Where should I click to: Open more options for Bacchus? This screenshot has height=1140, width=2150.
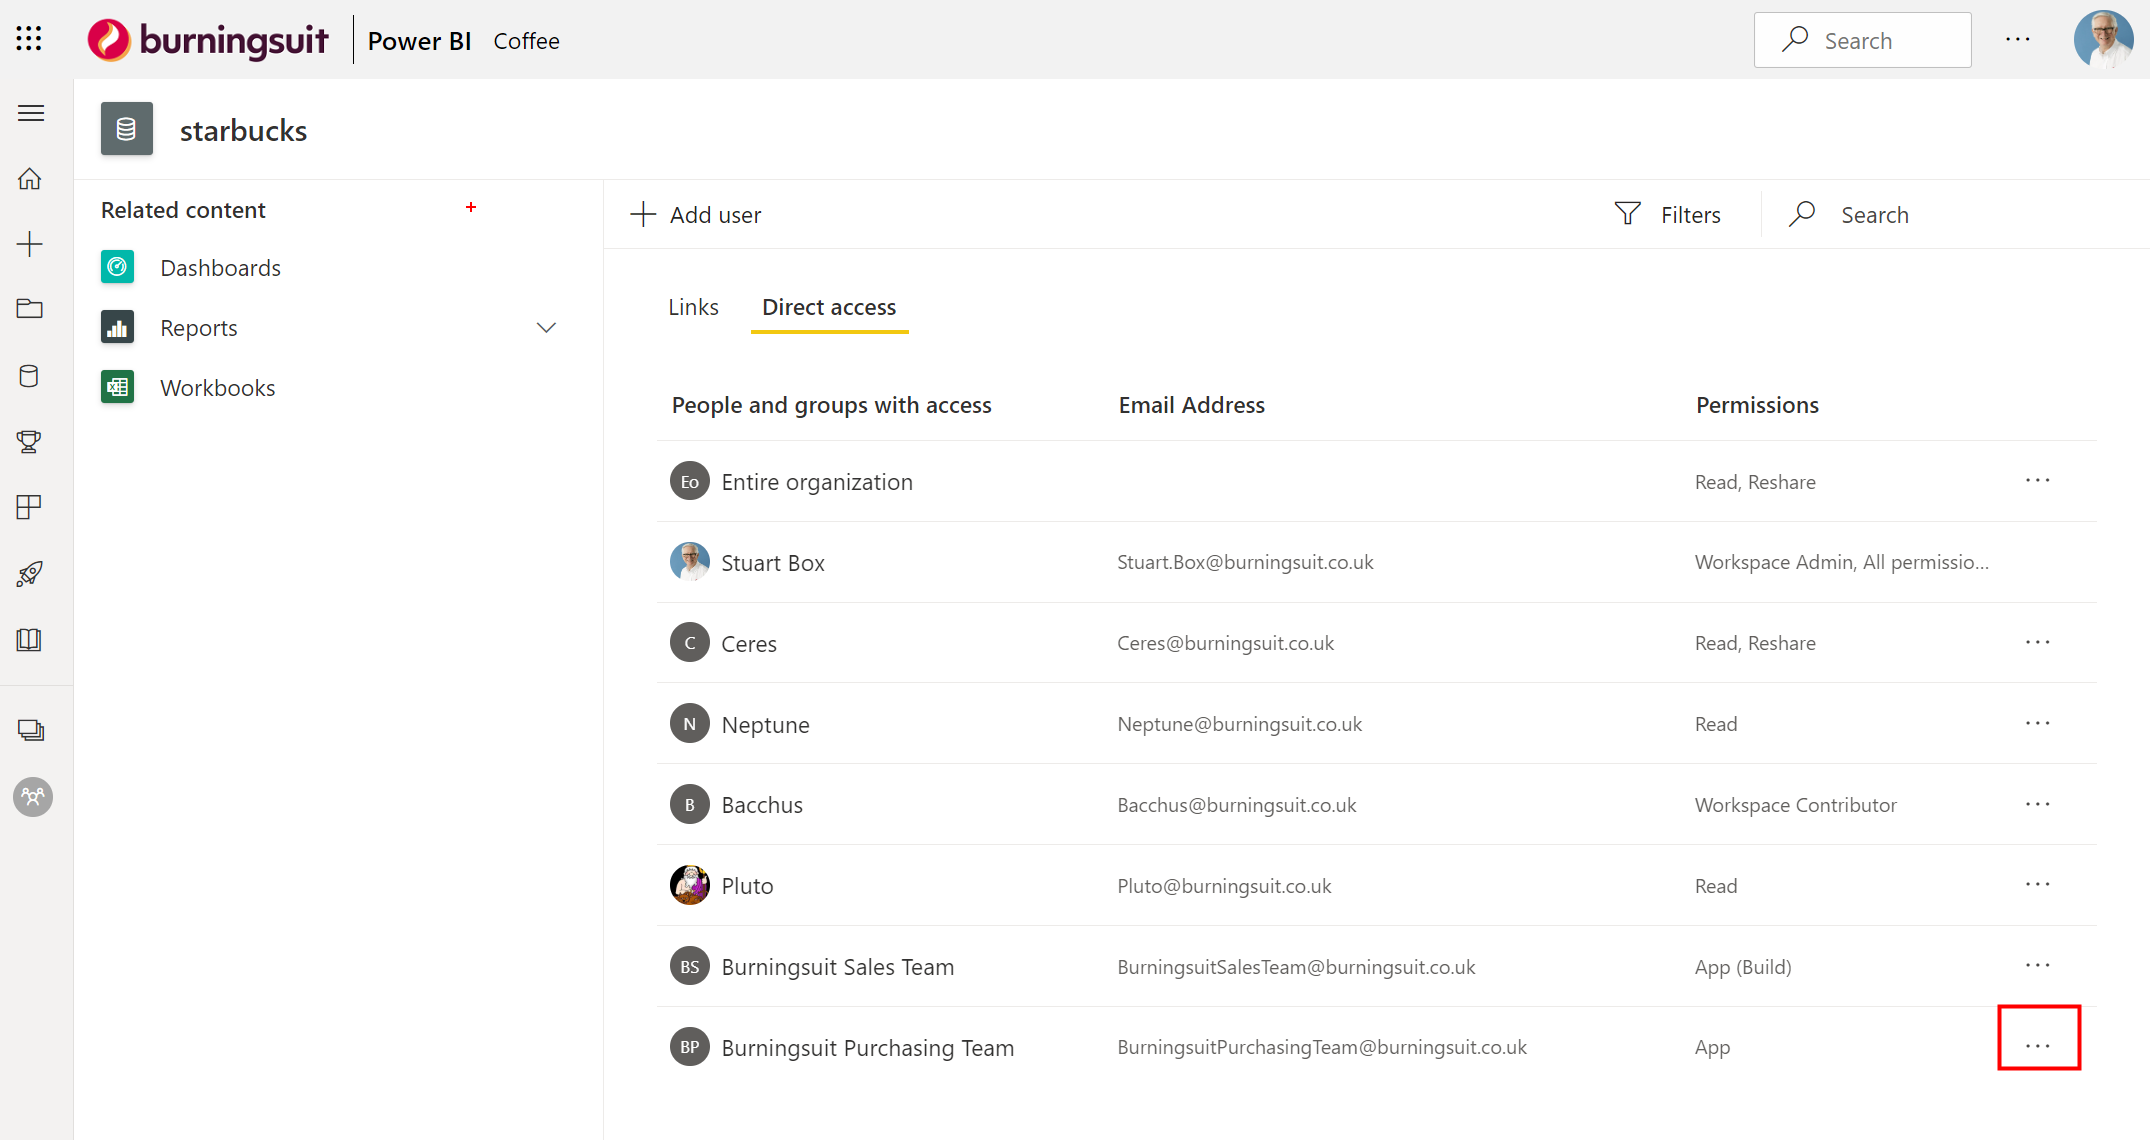point(2038,804)
